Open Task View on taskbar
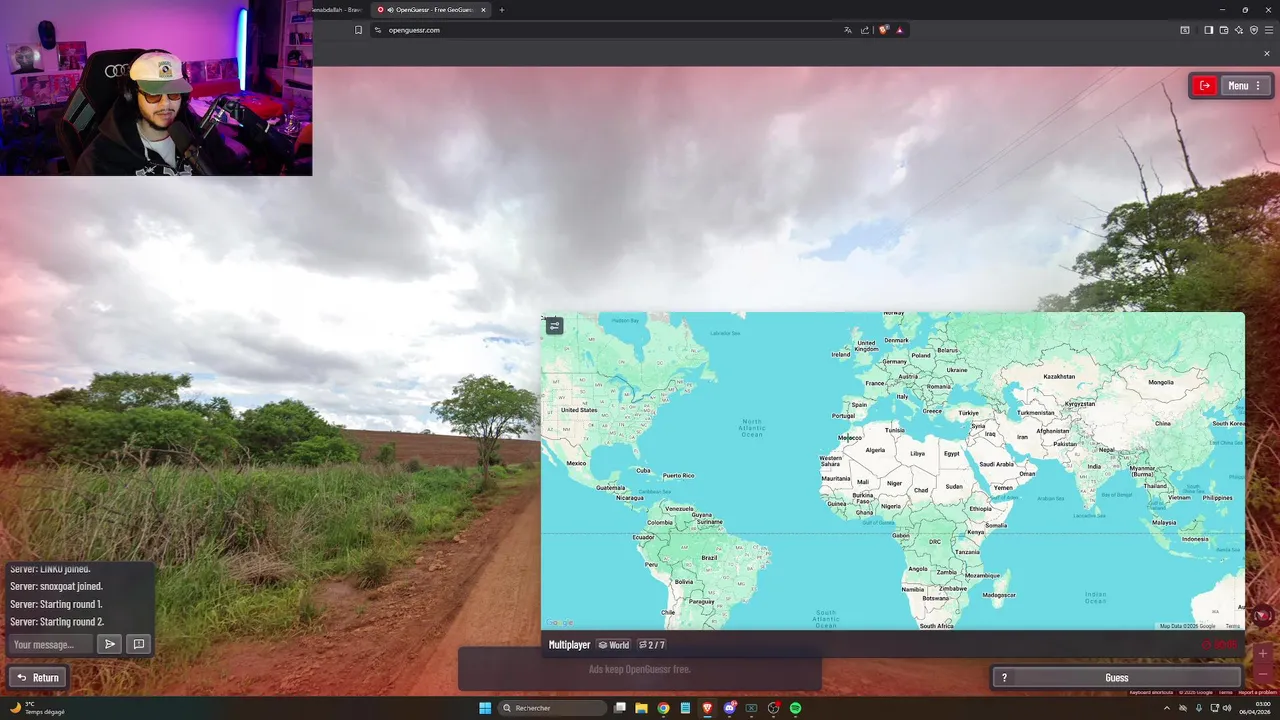Screen dimensions: 1280x720 coord(620,708)
